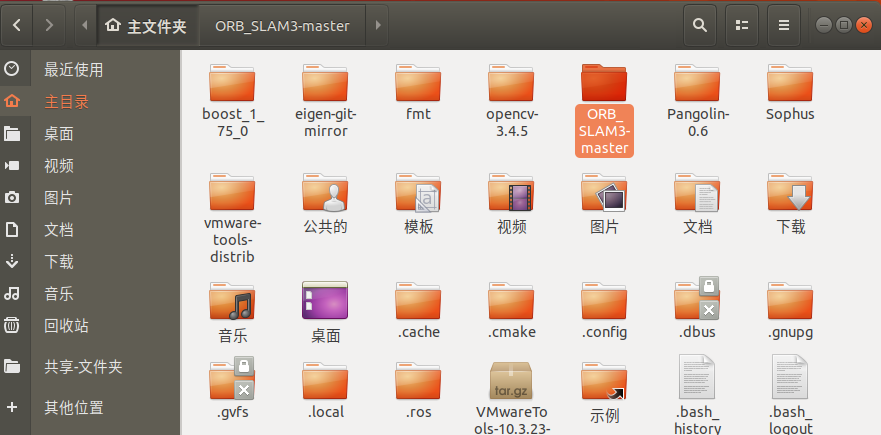Select the boost_1_75_0 folder icon
Viewport: 881px width, 435px height.
(x=232, y=82)
